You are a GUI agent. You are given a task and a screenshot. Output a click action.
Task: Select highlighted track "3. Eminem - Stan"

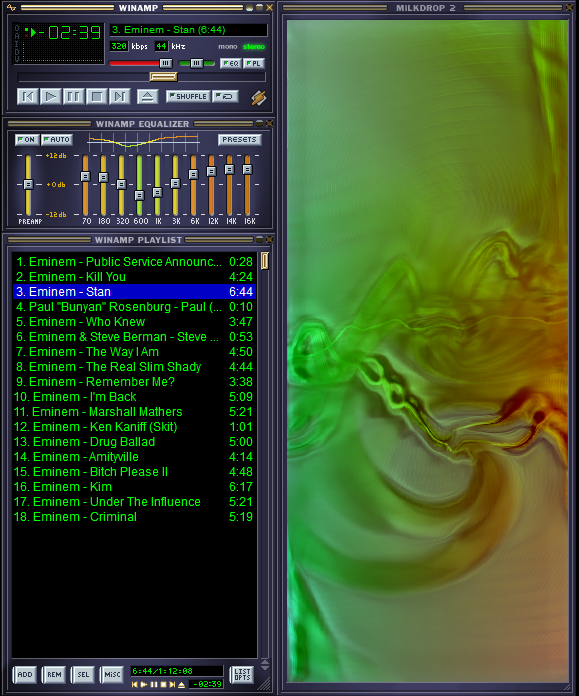click(134, 292)
